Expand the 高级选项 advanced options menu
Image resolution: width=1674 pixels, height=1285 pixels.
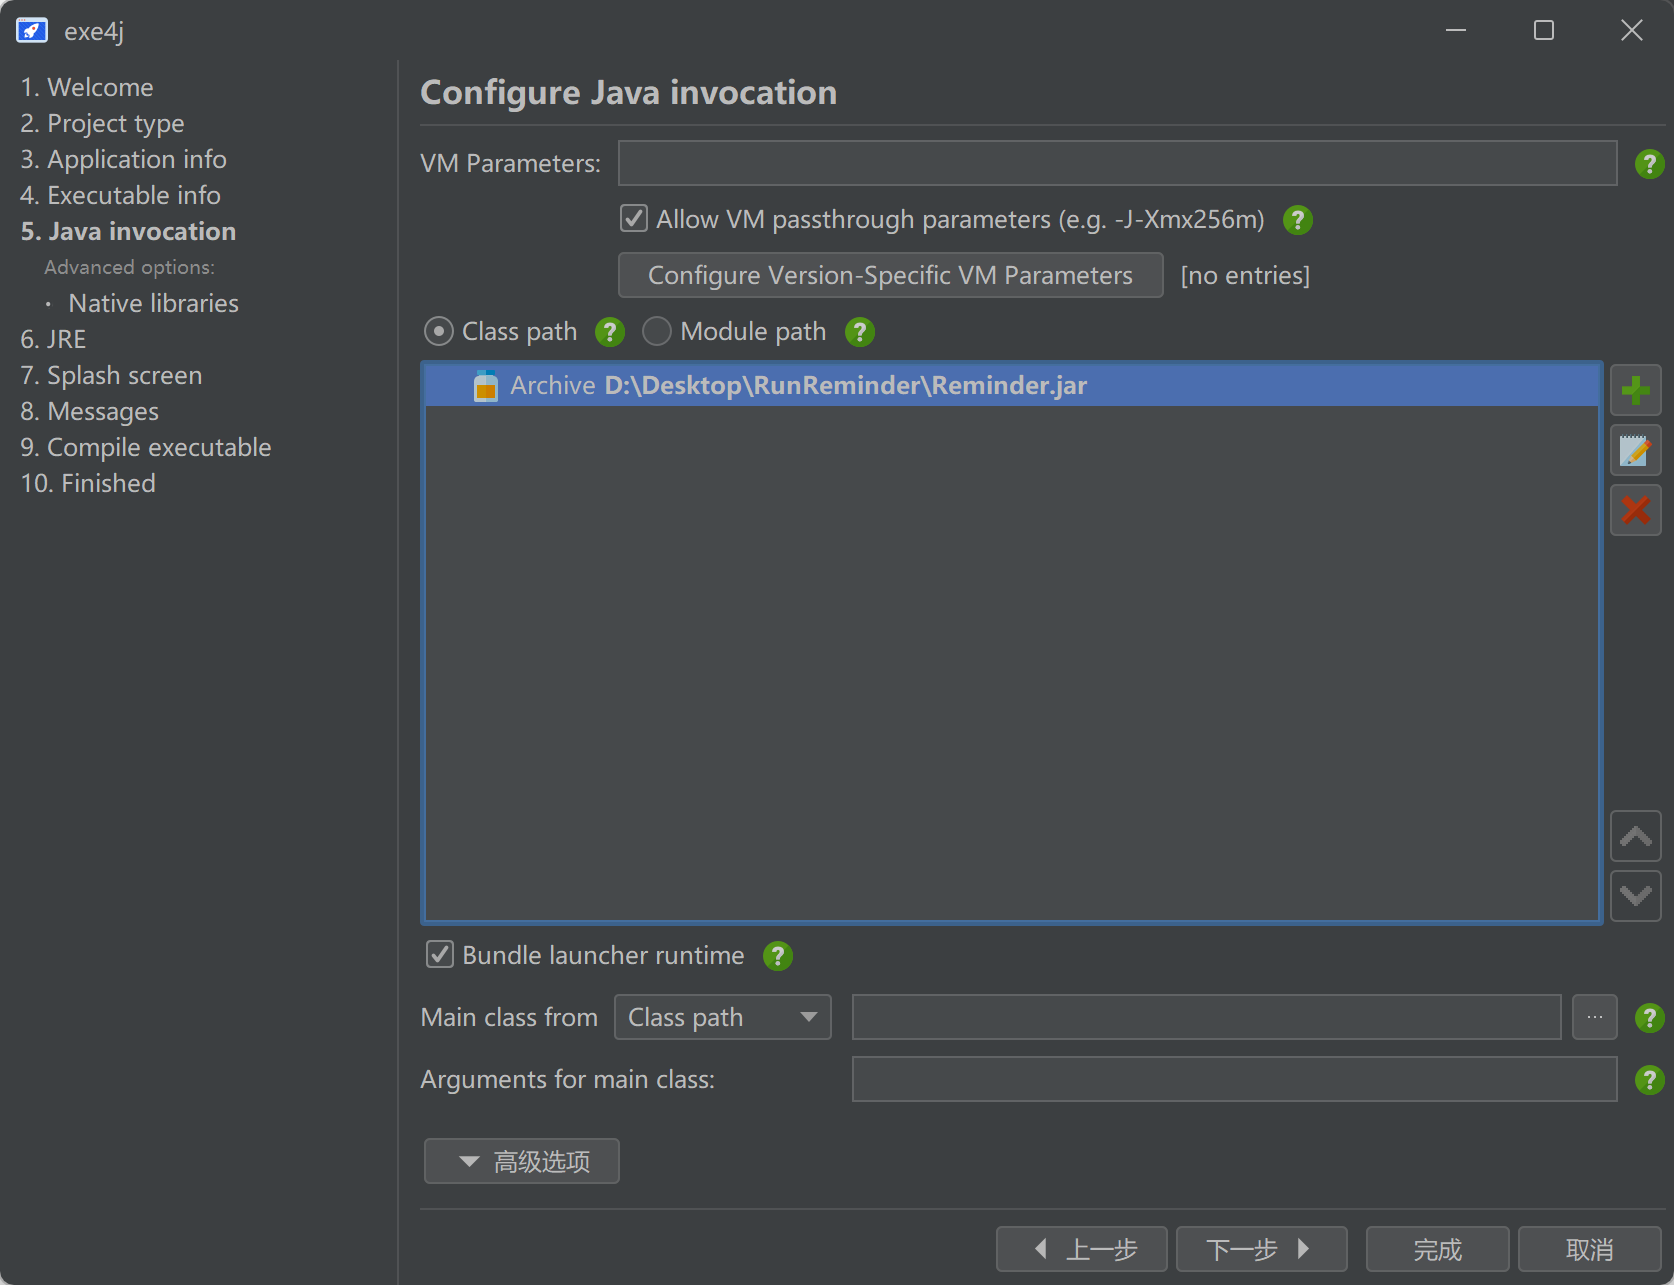coord(521,1161)
